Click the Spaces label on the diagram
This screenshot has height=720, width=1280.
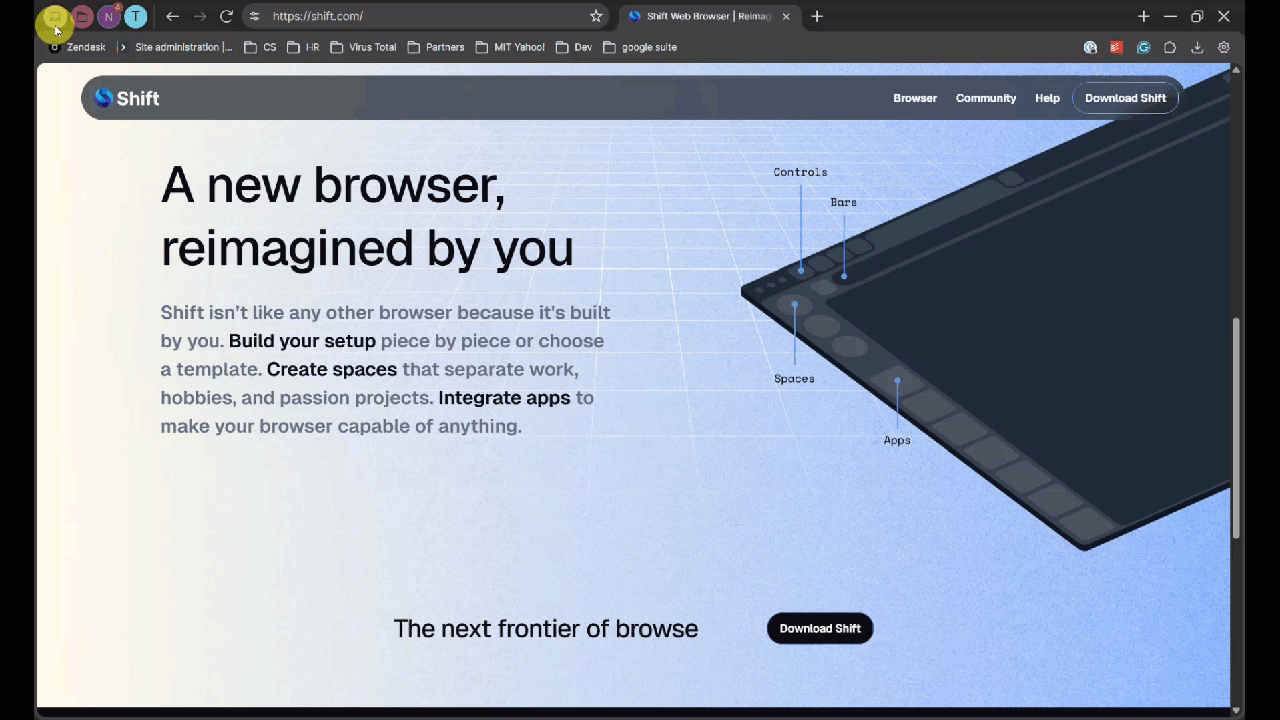(x=794, y=379)
